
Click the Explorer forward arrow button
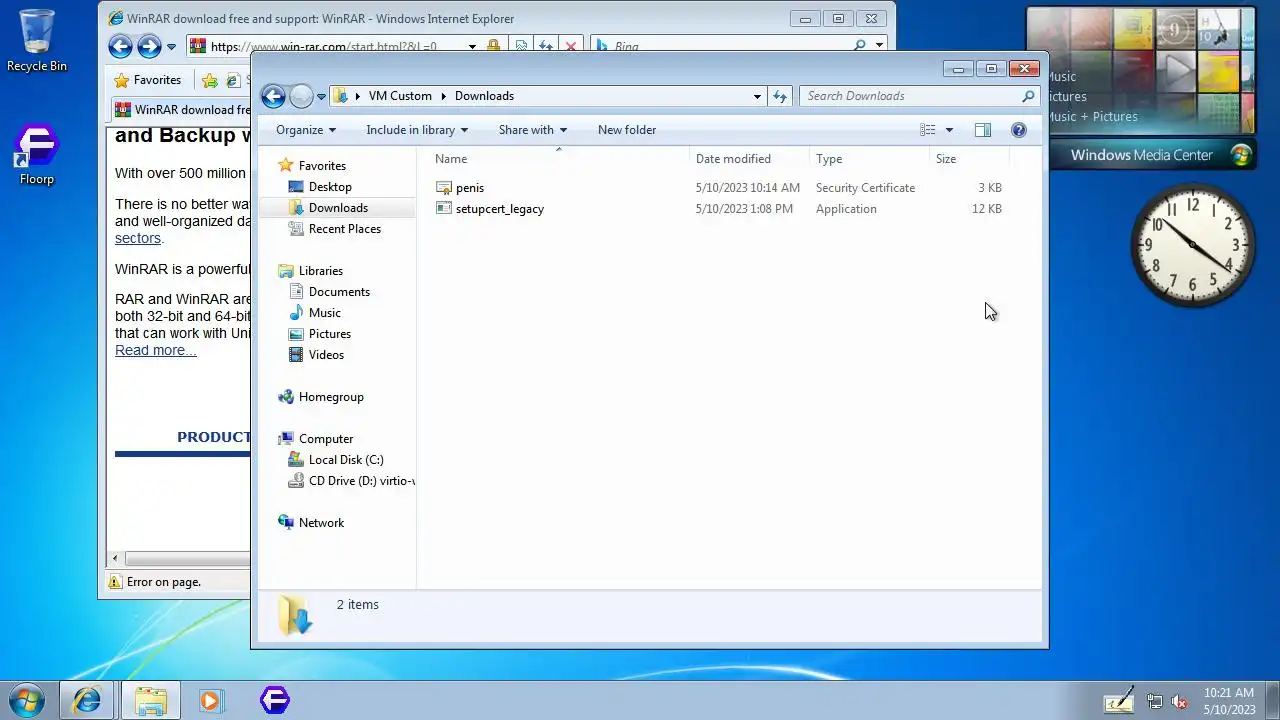pyautogui.click(x=301, y=96)
